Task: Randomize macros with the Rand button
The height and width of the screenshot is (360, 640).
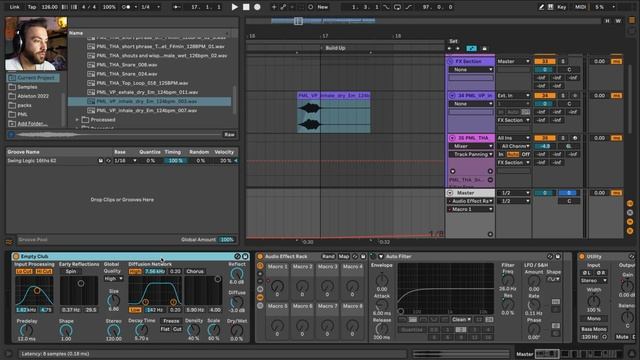Action: click(328, 256)
